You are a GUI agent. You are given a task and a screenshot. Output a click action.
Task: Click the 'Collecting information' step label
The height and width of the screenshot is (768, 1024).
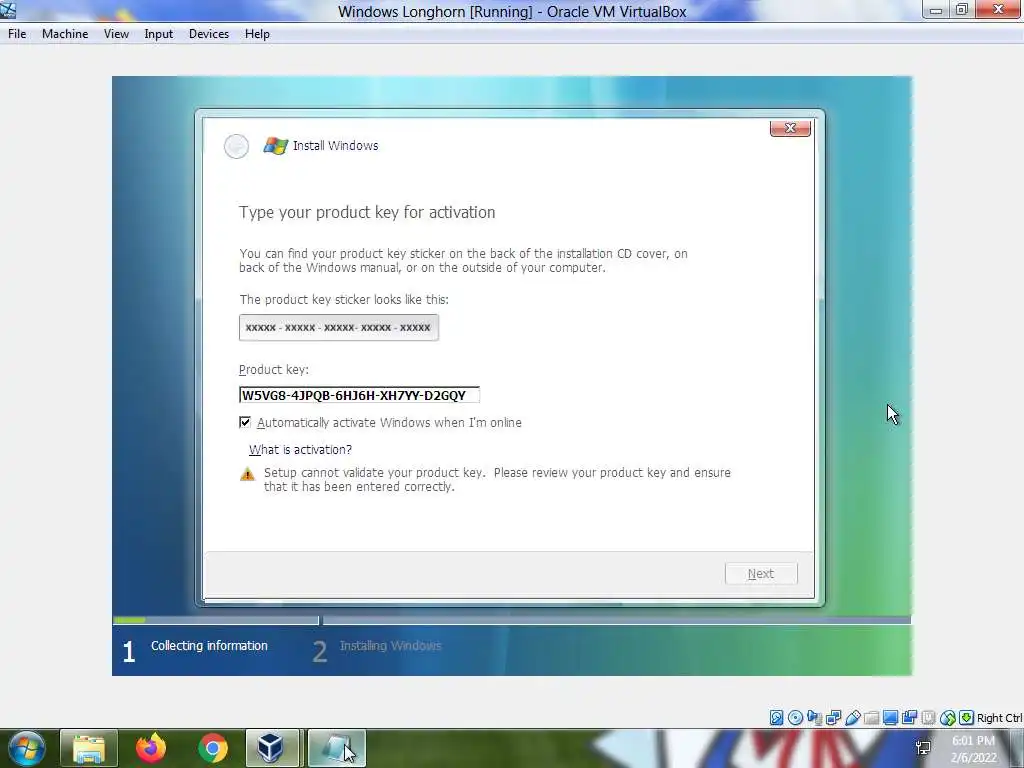[x=209, y=645]
